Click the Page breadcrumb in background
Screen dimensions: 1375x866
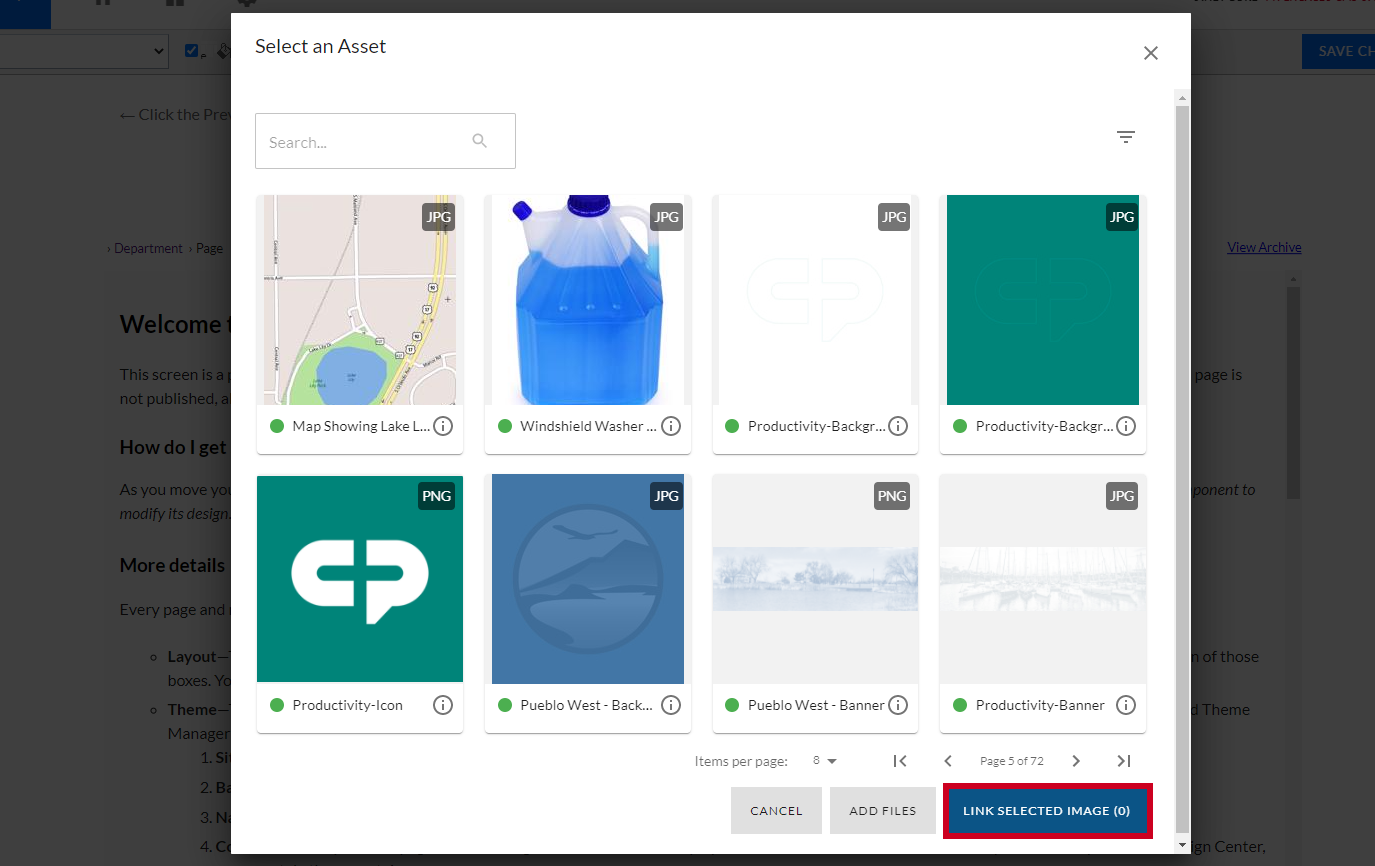(x=209, y=248)
